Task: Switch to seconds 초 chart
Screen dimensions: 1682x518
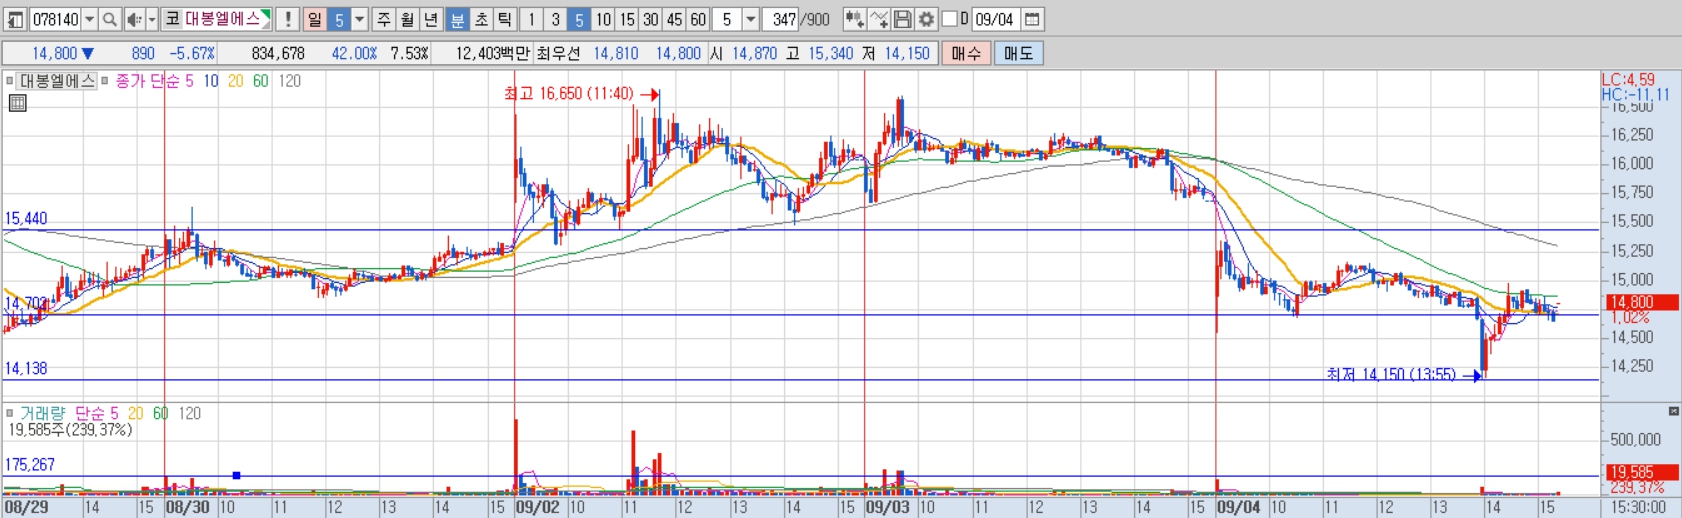Action: (481, 19)
